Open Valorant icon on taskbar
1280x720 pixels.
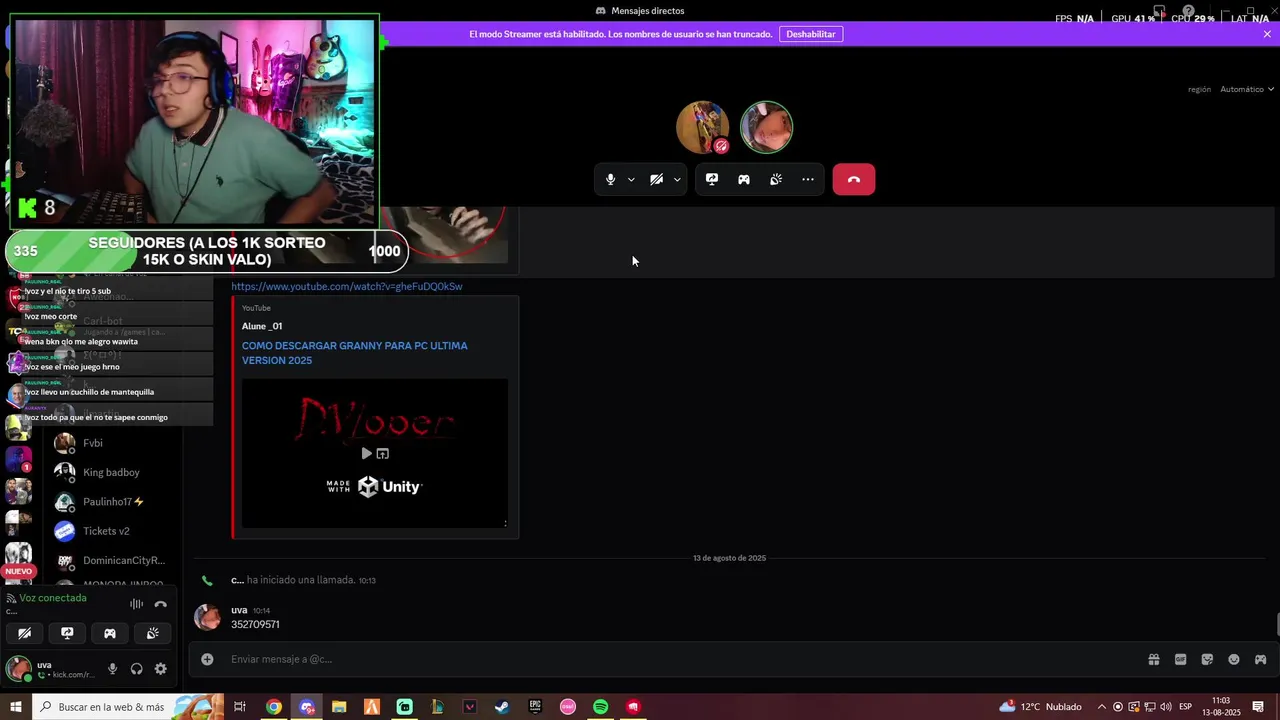pyautogui.click(x=470, y=707)
